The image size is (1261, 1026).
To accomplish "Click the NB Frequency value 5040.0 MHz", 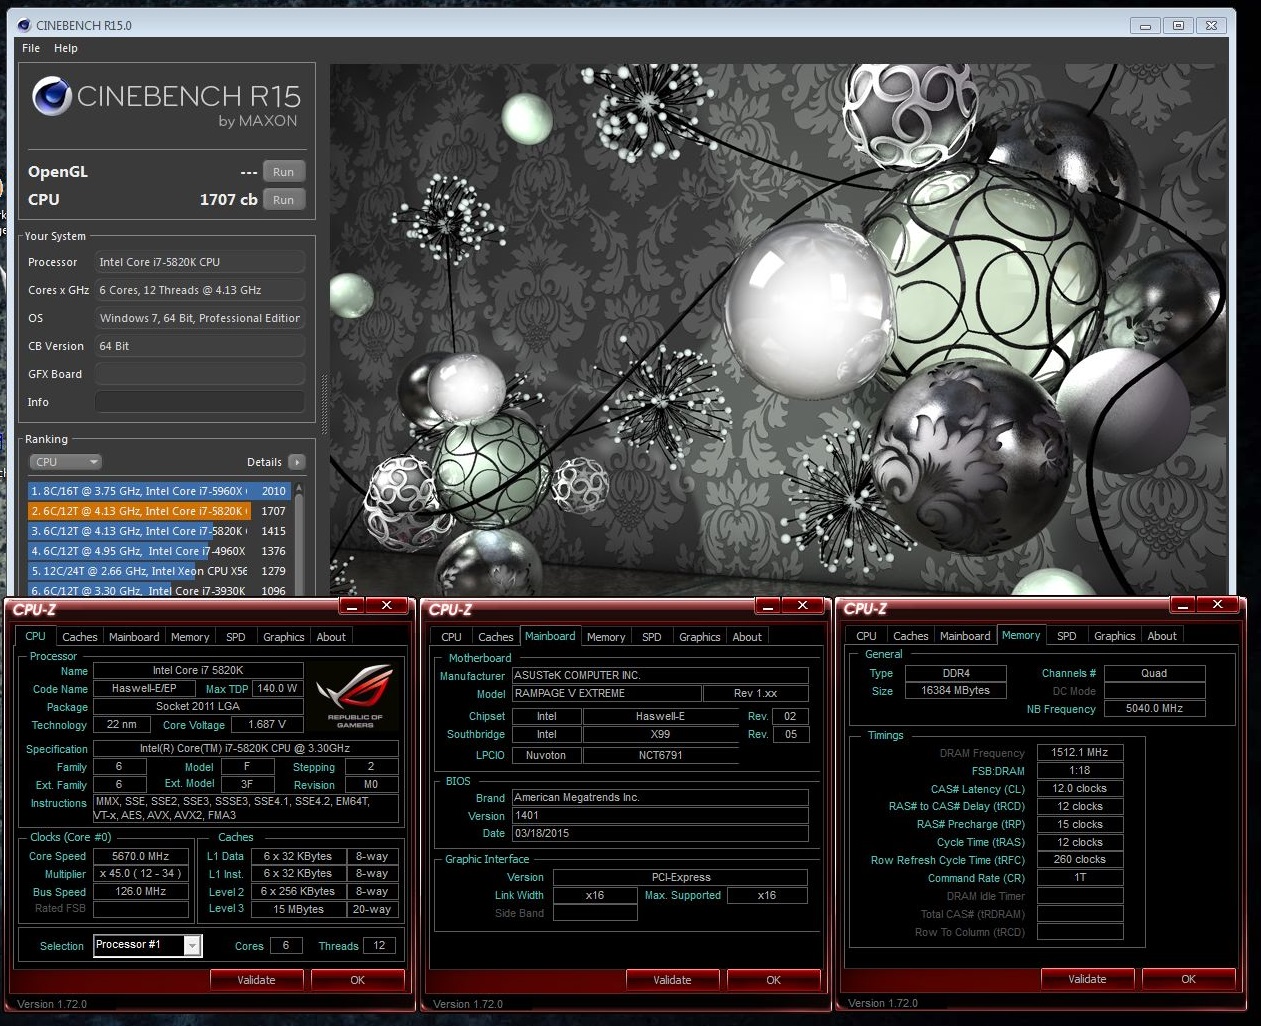I will [1154, 708].
